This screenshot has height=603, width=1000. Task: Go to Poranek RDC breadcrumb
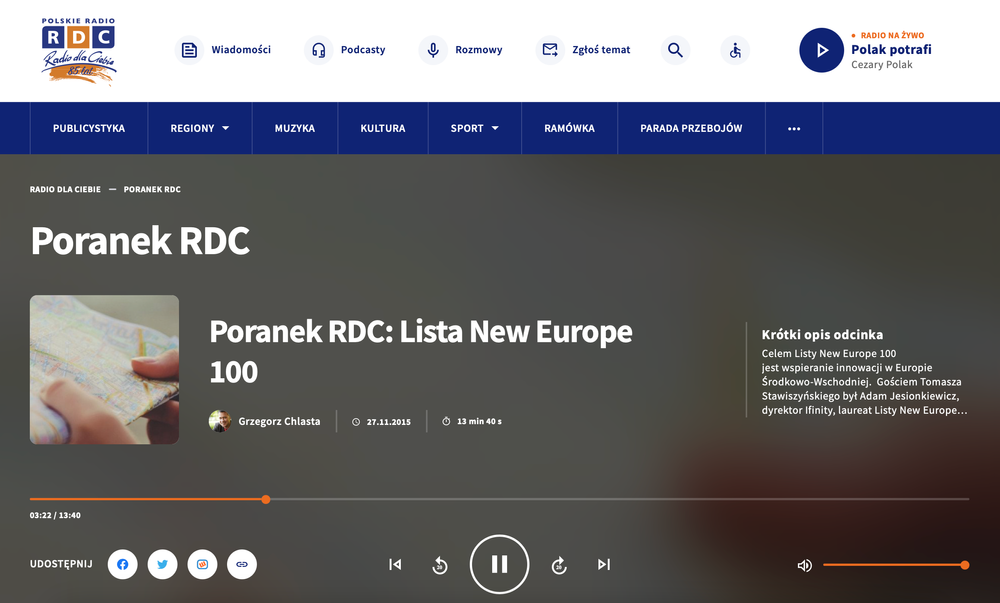click(152, 189)
